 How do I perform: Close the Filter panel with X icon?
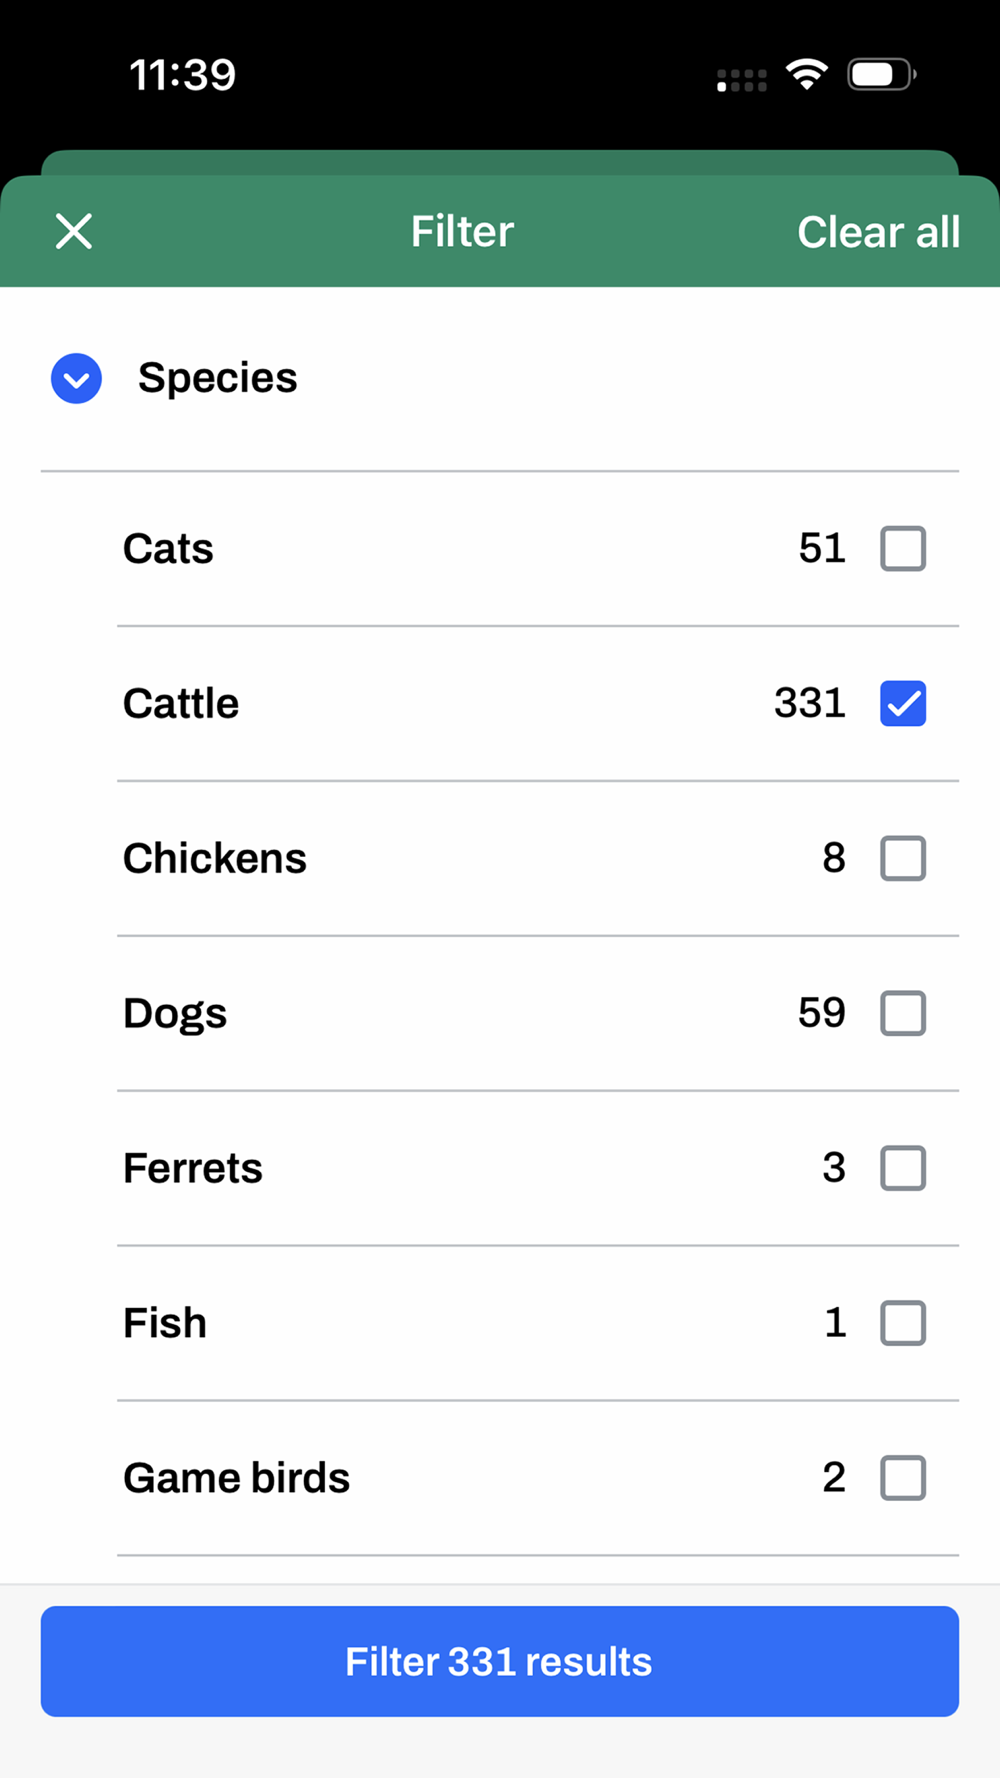(x=74, y=231)
